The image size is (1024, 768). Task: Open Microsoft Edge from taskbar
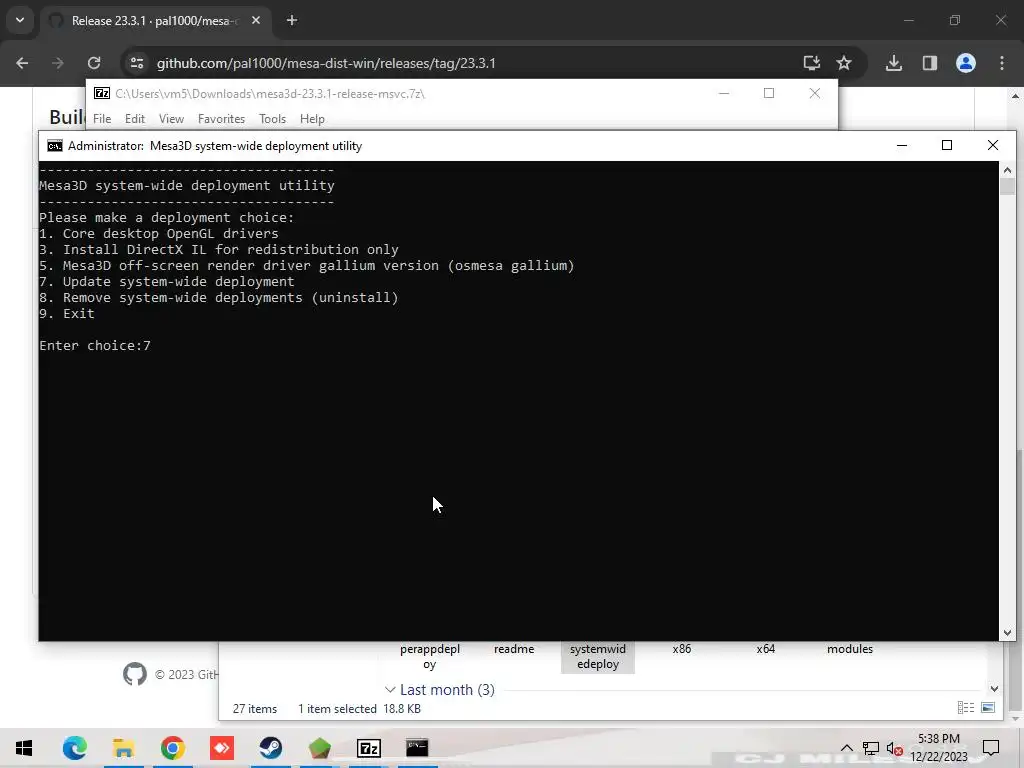click(74, 748)
